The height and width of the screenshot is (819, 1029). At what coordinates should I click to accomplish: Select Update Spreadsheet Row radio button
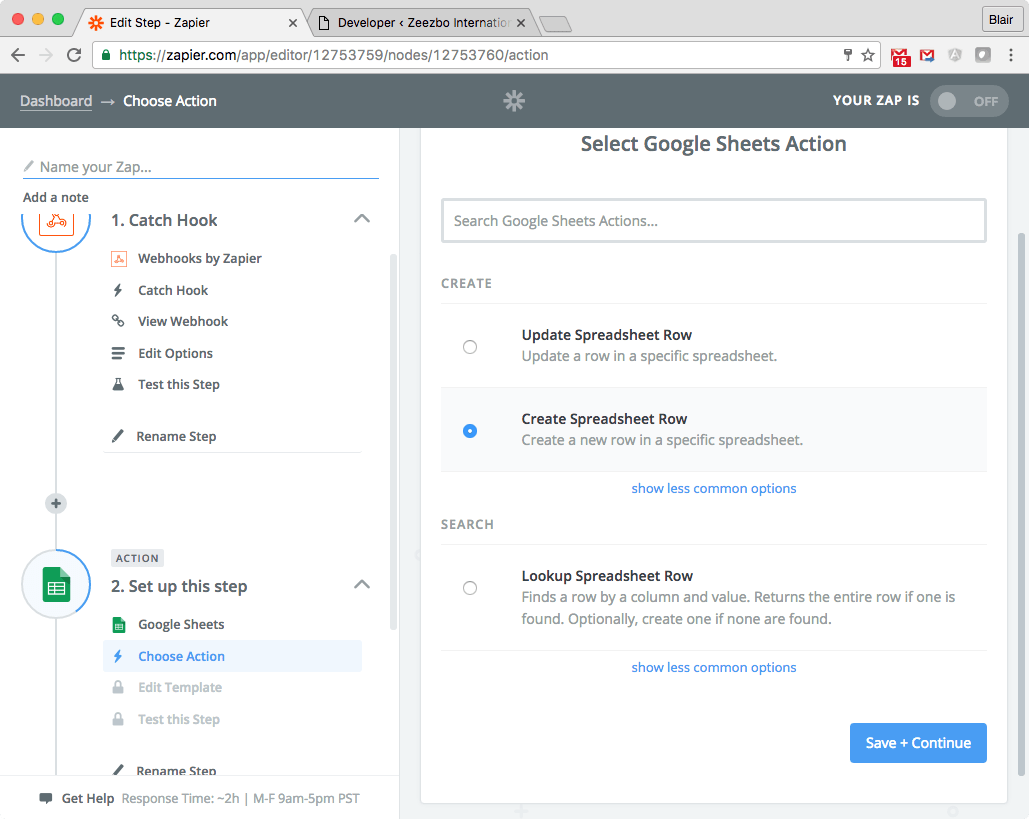click(x=470, y=346)
